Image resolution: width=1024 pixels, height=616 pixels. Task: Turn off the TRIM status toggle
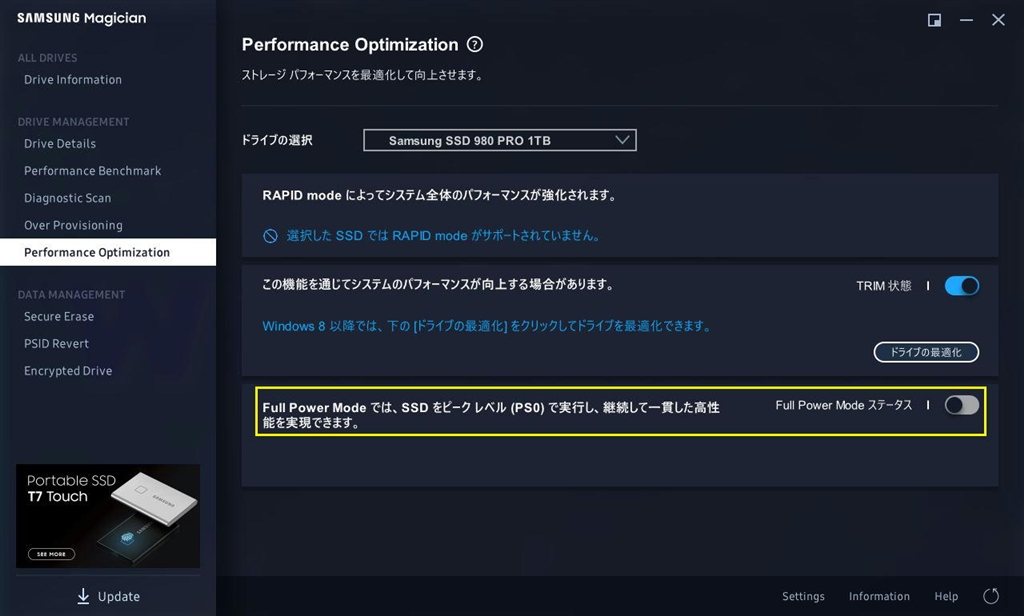(x=962, y=285)
